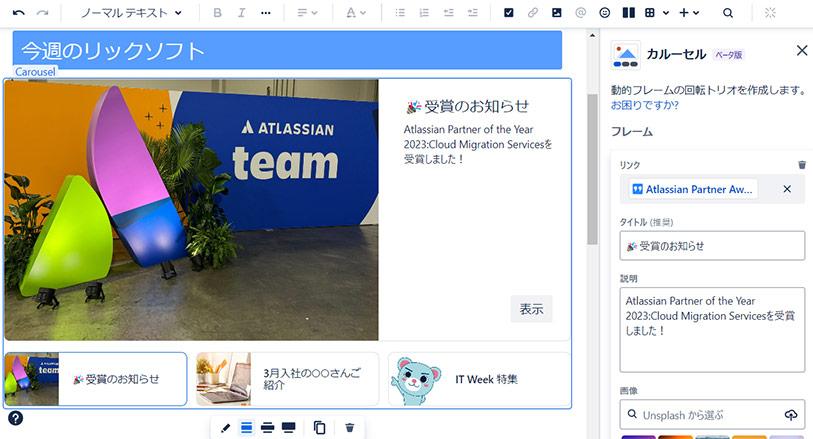This screenshot has width=813, height=439.
Task: Clear the Atlassian Partner link
Action: point(787,189)
